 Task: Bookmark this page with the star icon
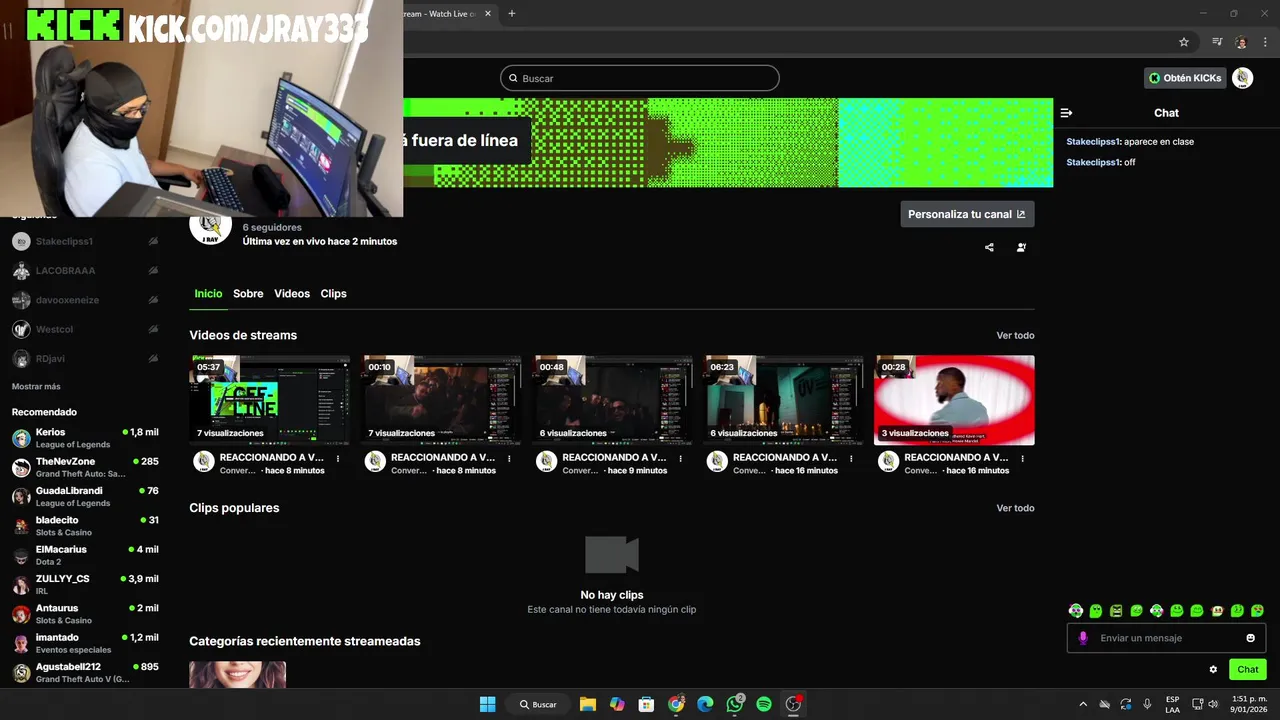click(x=1184, y=42)
